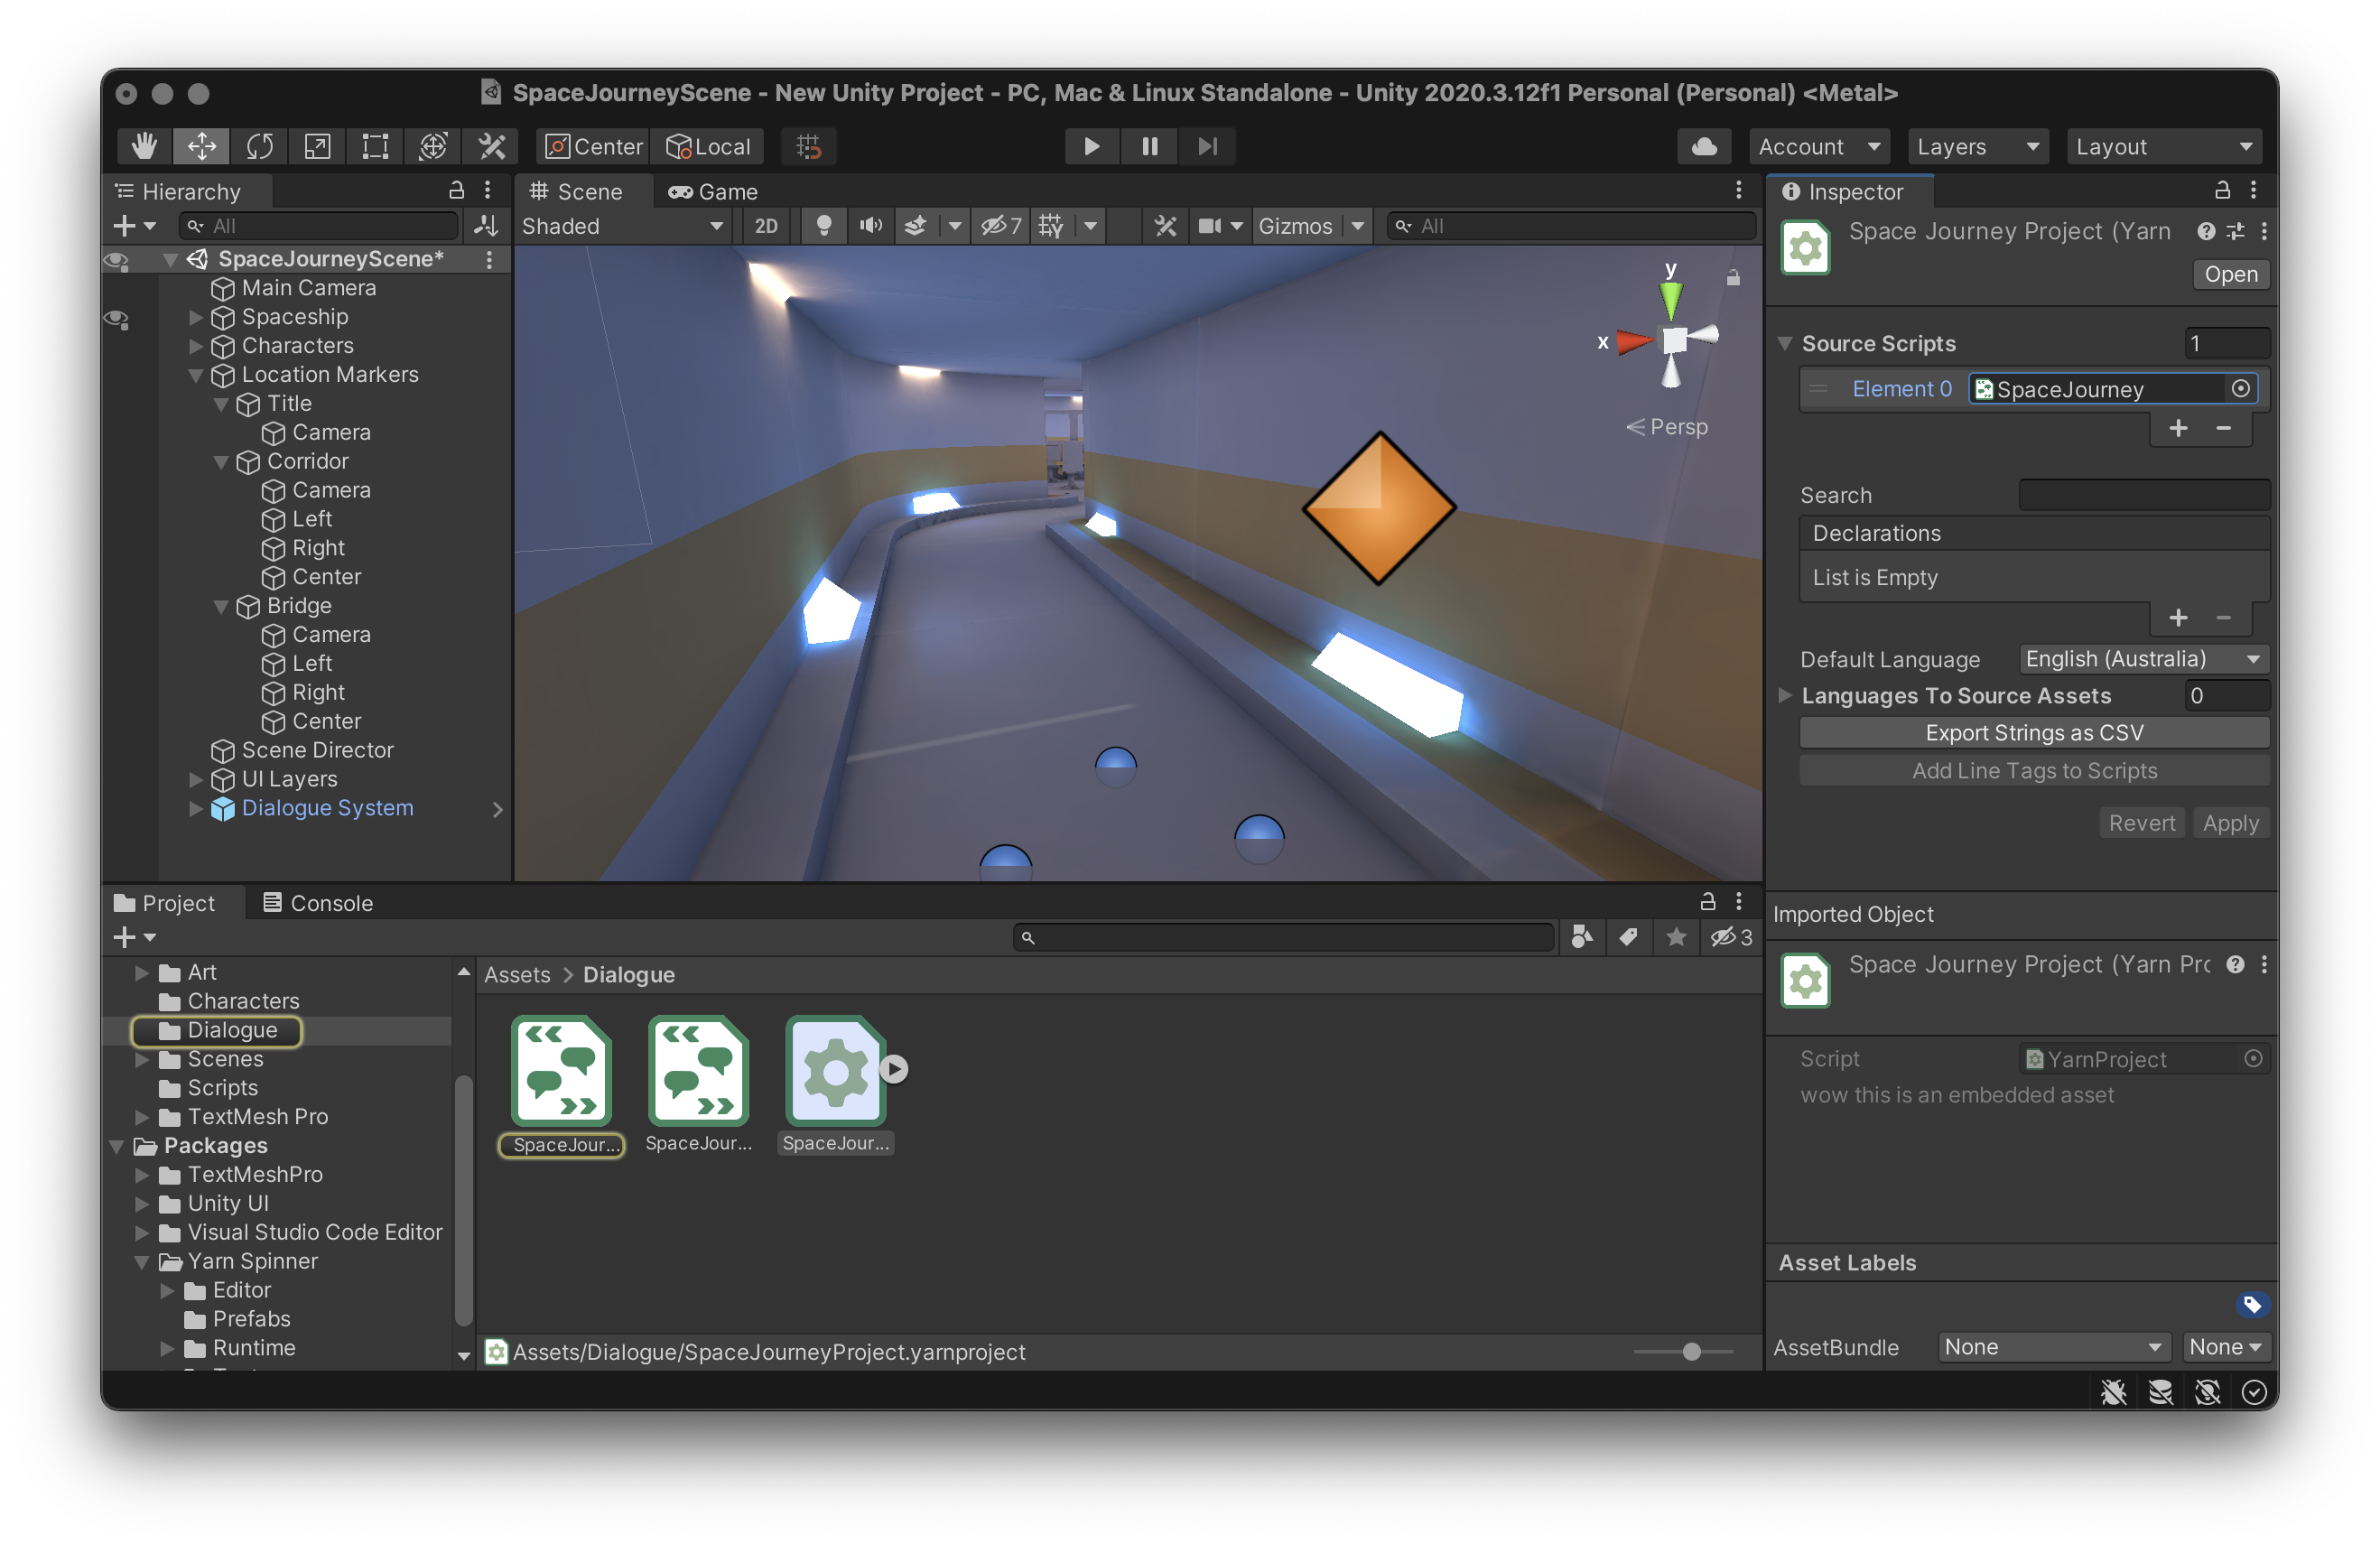Adjust the Project thumbnail size slider
The height and width of the screenshot is (1544, 2380).
1690,1352
